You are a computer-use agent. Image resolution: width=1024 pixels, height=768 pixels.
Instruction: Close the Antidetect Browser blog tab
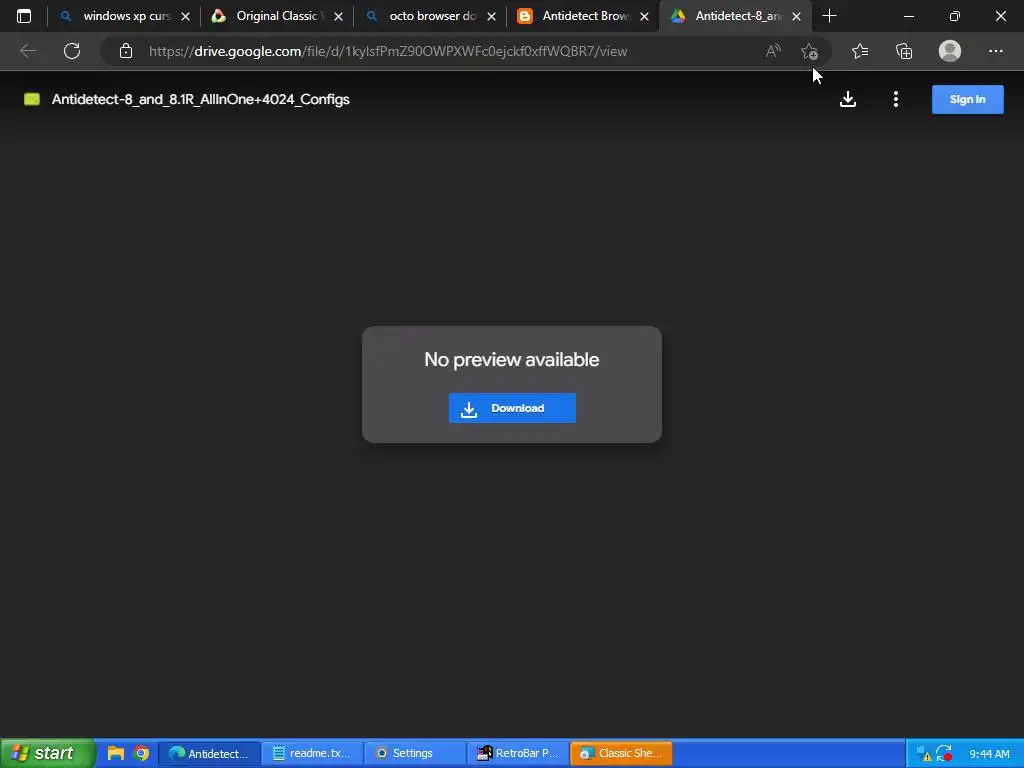[x=645, y=17]
